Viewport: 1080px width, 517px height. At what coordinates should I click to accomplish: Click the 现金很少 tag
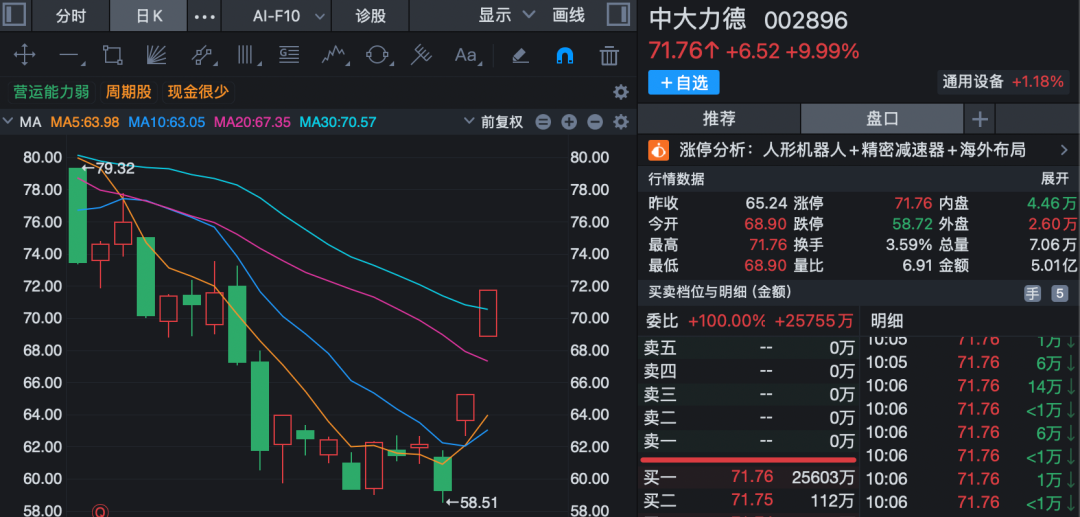point(198,92)
